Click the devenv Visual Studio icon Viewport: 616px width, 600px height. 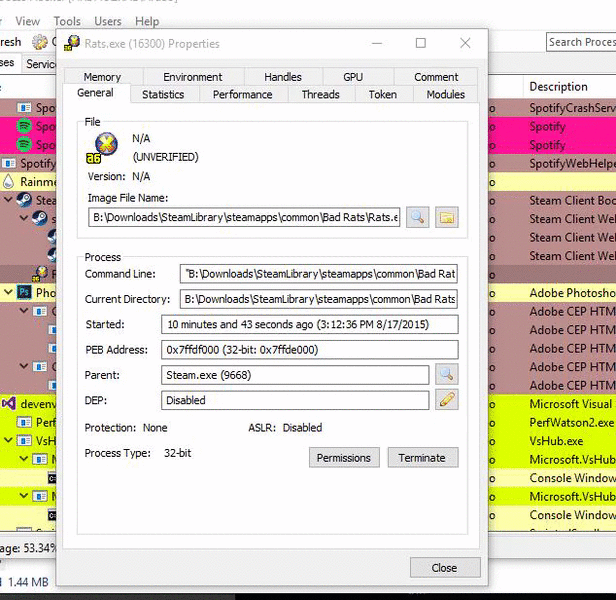point(8,404)
